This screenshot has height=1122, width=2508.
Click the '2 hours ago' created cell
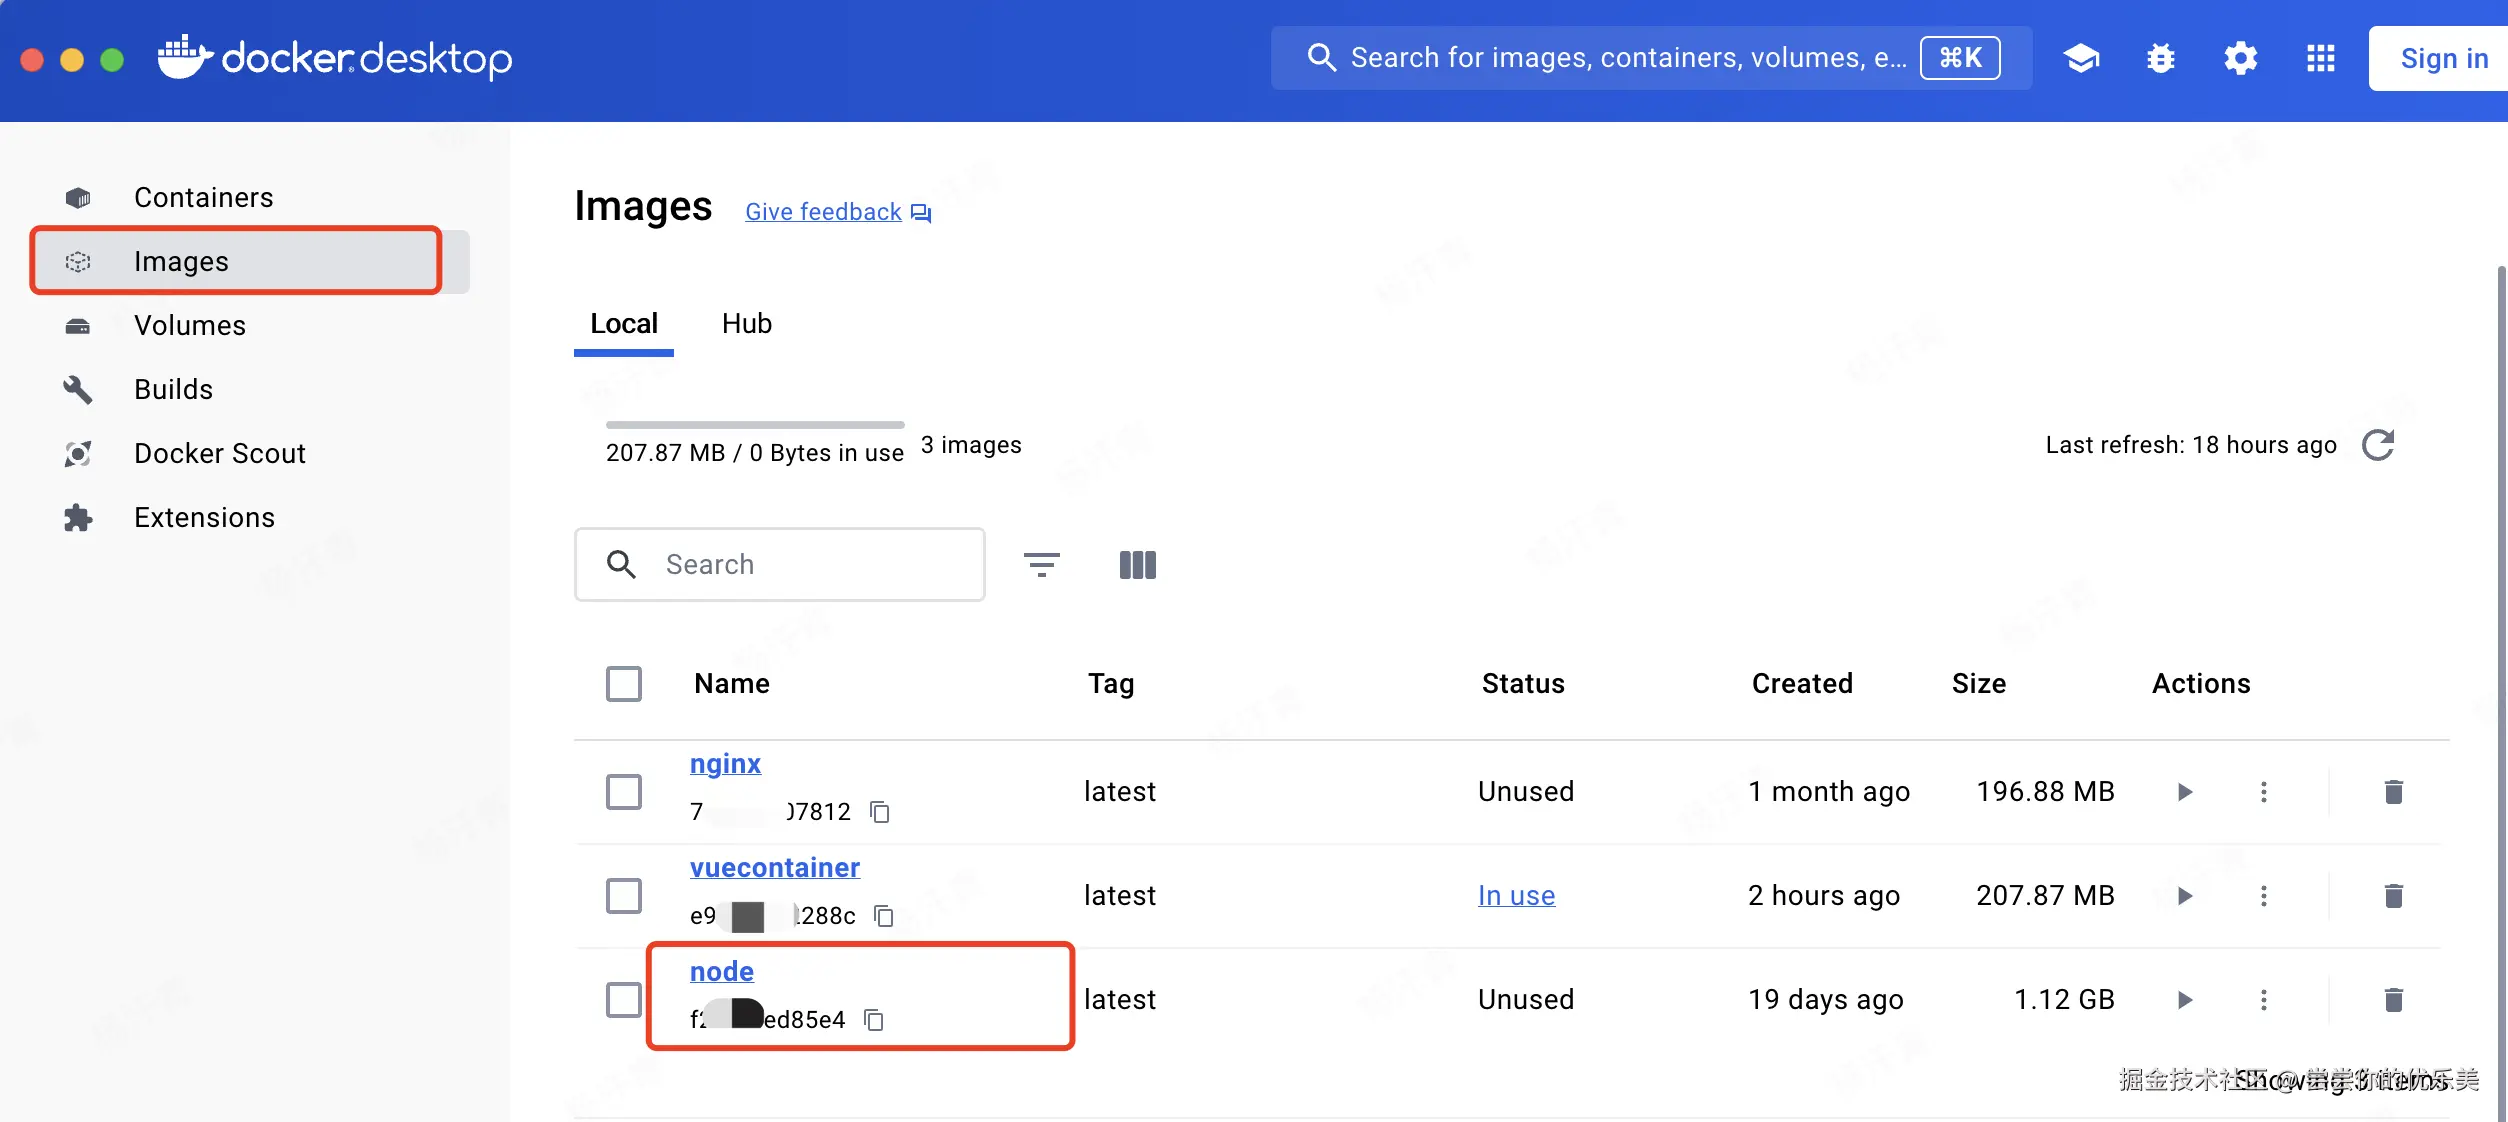1824,896
